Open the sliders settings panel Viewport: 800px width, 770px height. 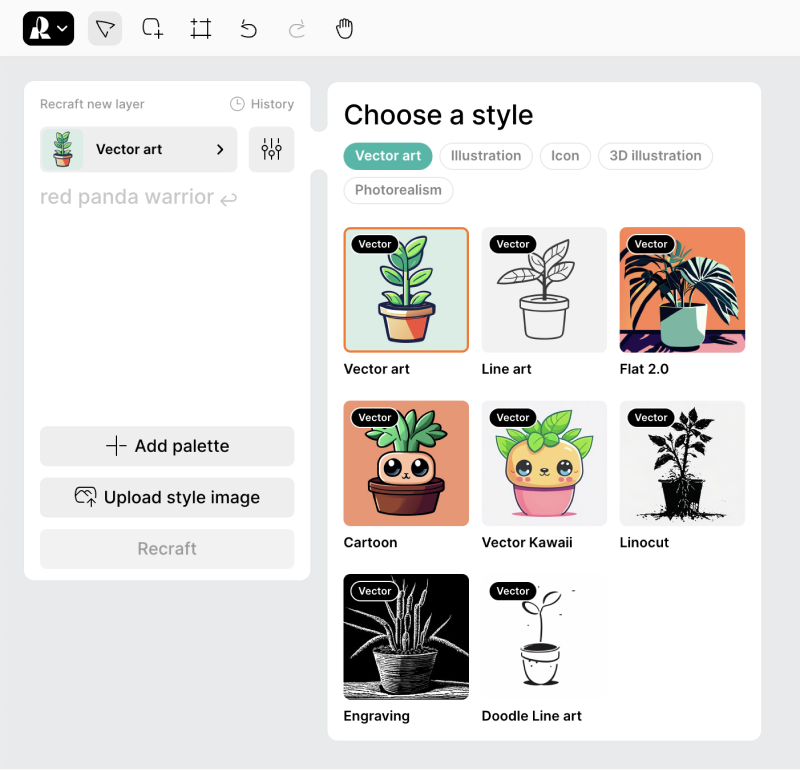click(x=271, y=150)
